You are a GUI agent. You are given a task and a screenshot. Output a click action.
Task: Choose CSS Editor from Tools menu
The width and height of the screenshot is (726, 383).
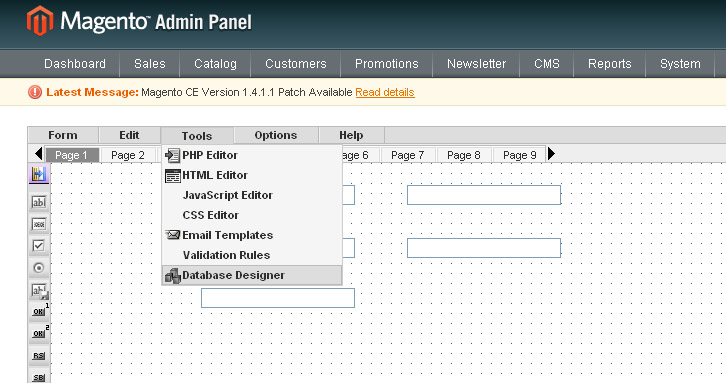[252, 215]
